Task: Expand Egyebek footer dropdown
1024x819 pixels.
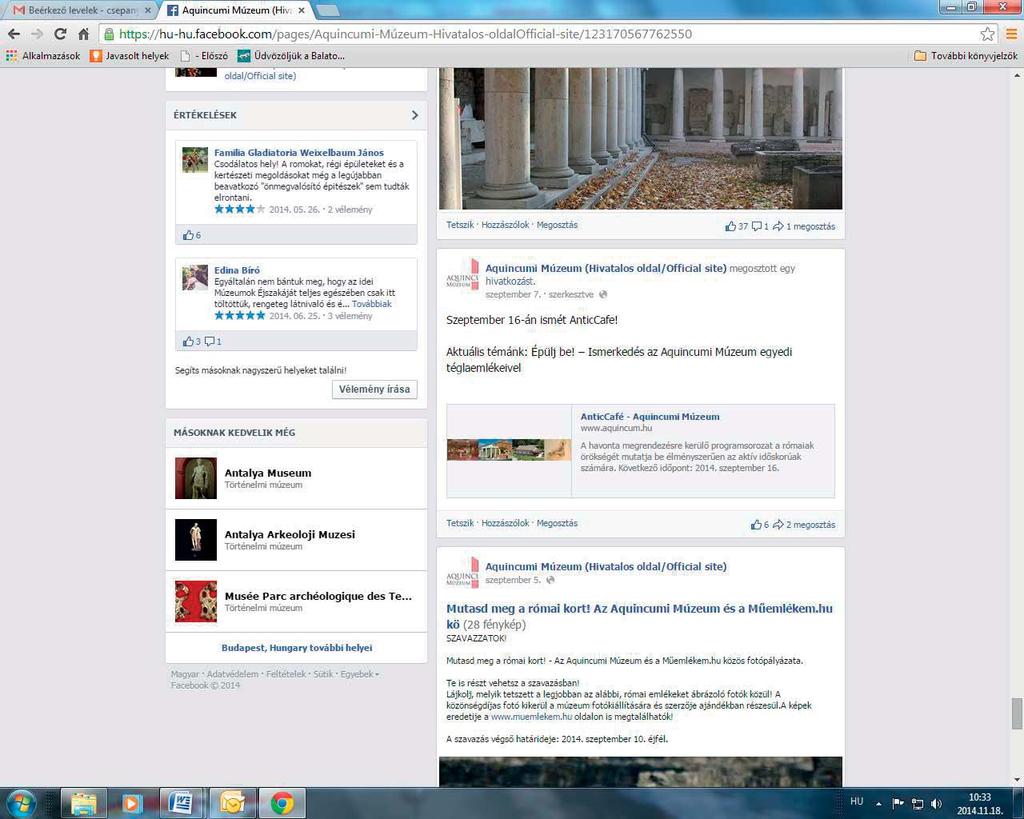Action: click(359, 674)
